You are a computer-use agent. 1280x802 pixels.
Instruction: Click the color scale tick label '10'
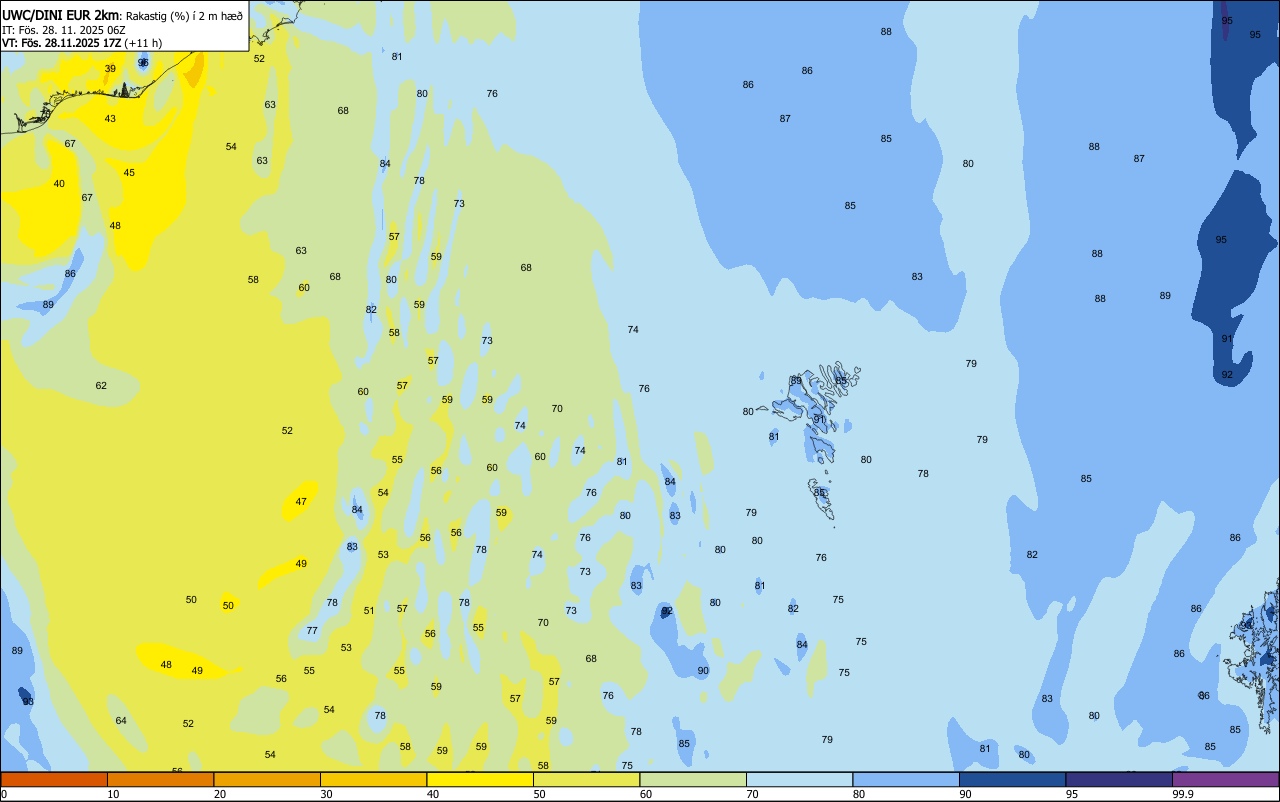click(113, 794)
